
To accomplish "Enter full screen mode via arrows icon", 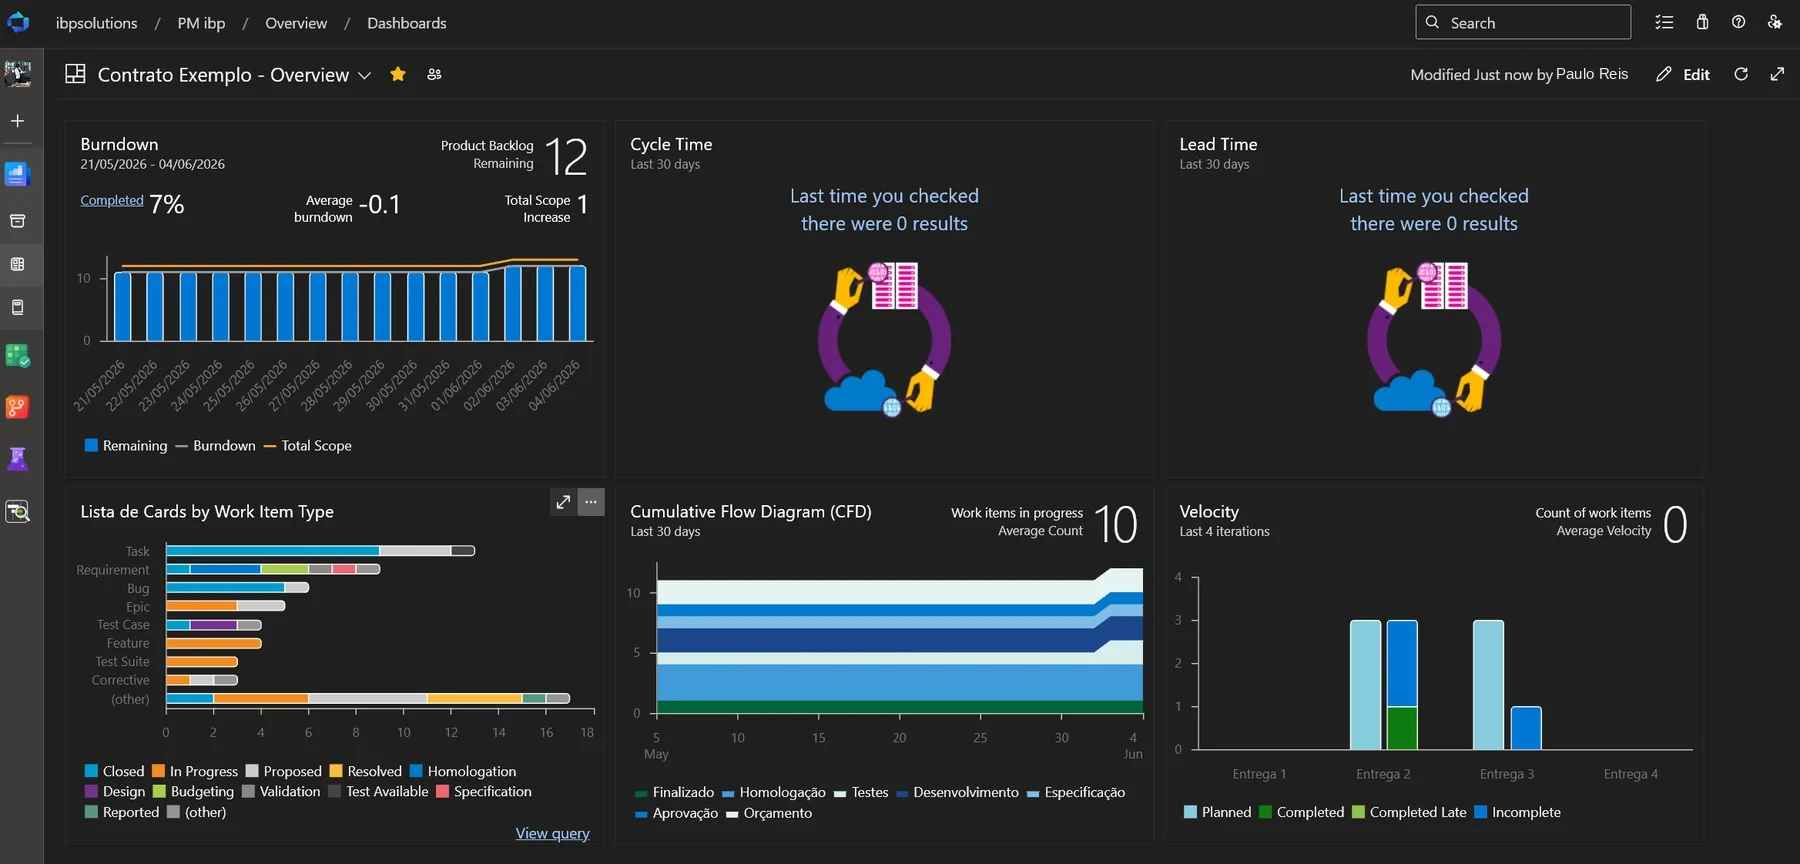I will click(x=1777, y=74).
